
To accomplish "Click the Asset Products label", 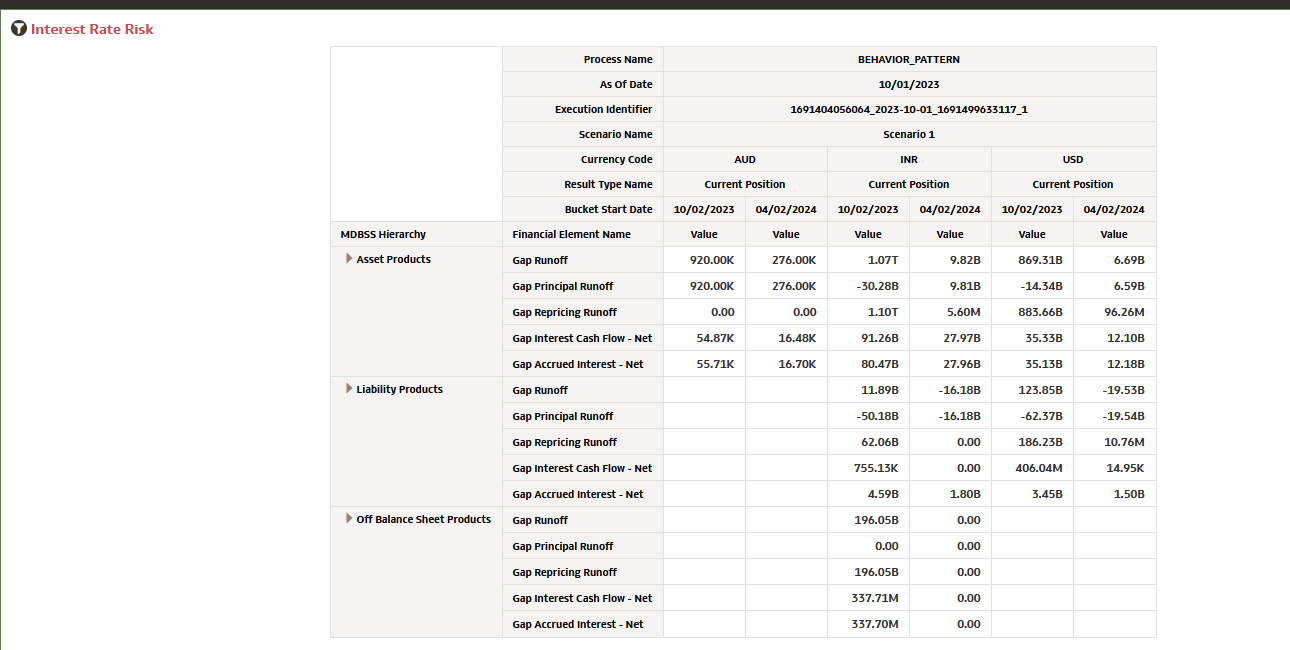I will click(394, 259).
